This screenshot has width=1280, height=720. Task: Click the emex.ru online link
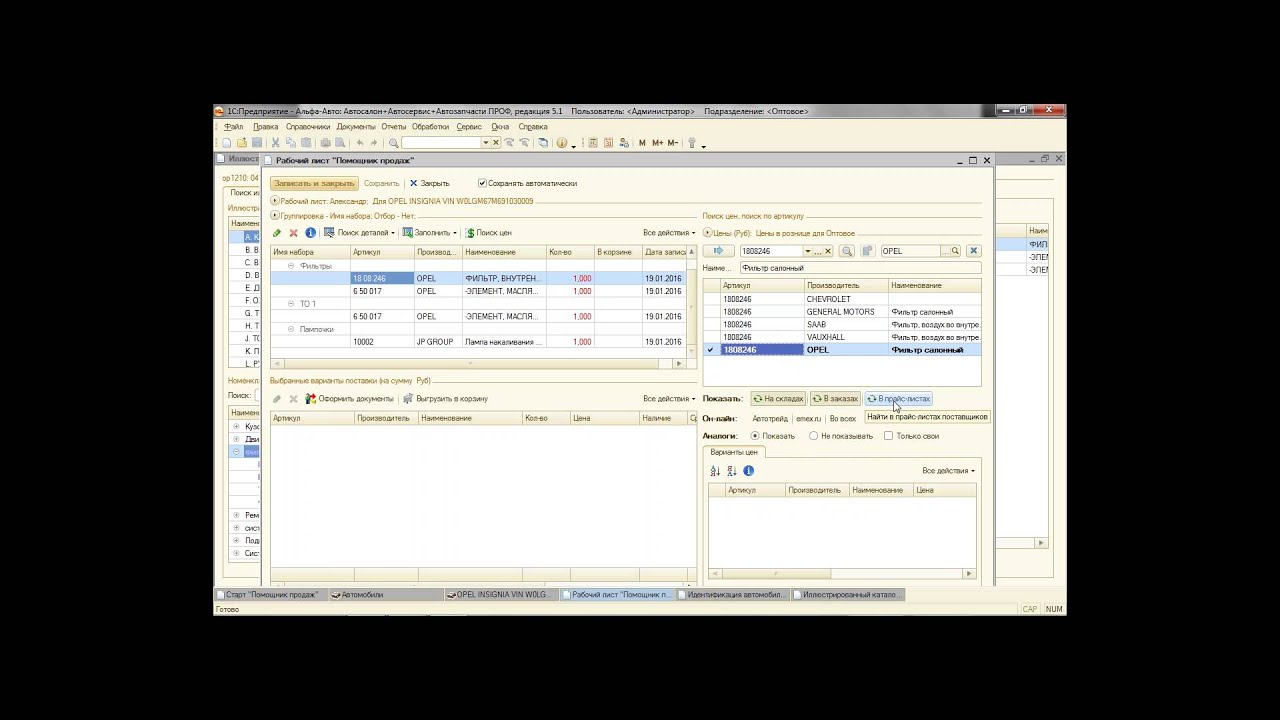point(808,419)
